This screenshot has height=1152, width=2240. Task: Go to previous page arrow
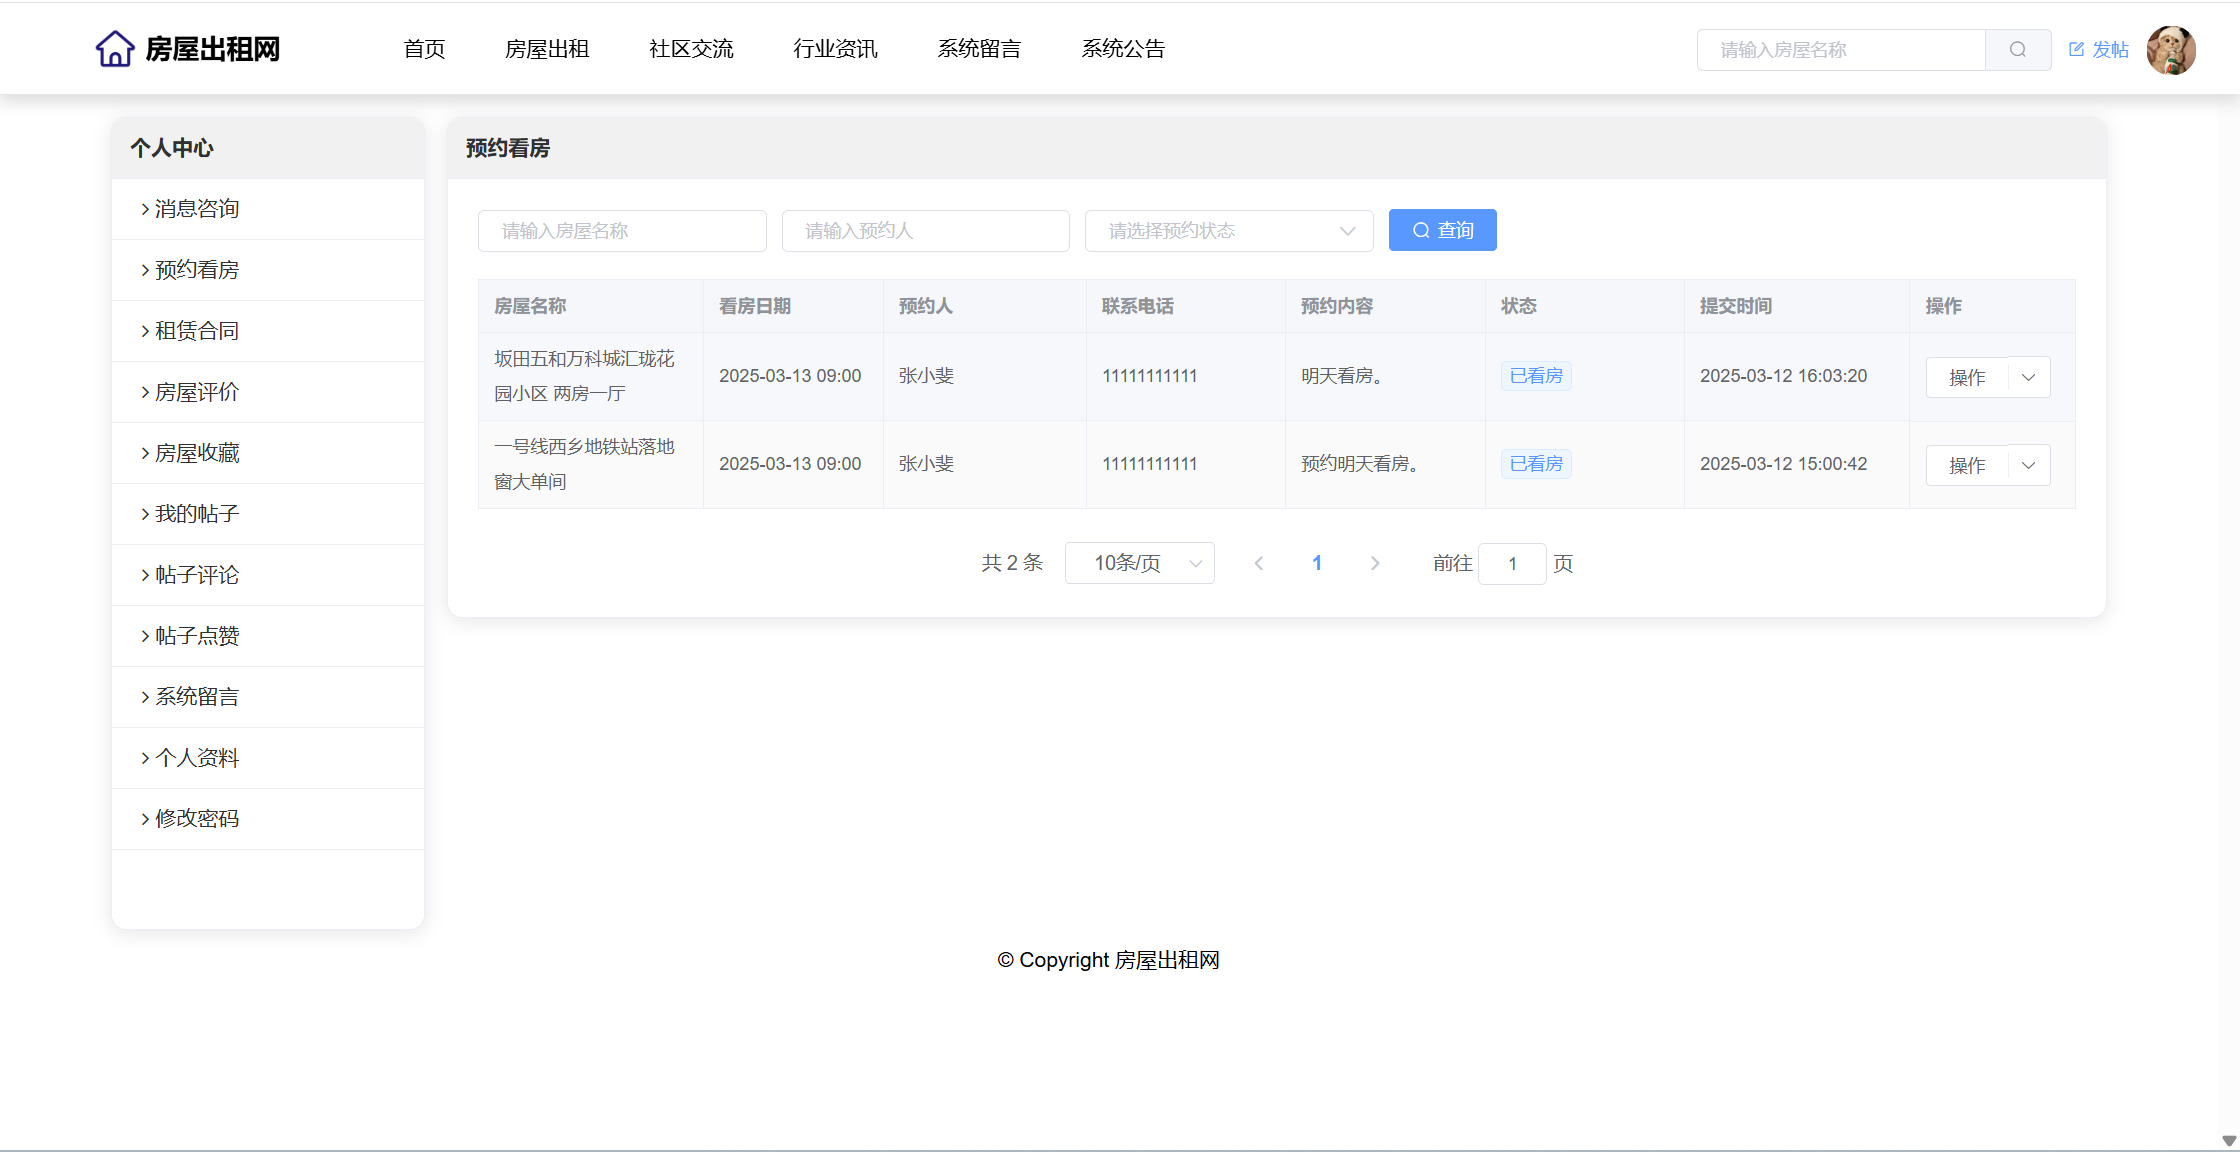[1259, 564]
